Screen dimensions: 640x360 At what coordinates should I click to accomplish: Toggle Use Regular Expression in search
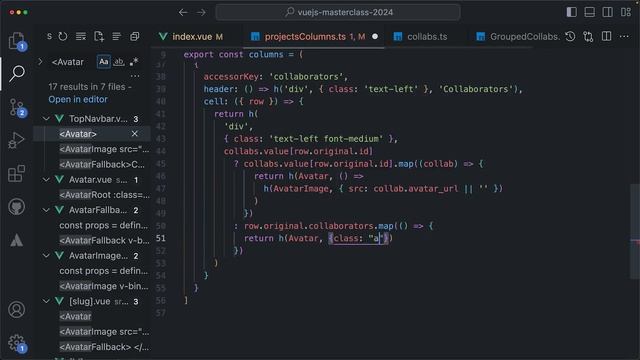(134, 62)
